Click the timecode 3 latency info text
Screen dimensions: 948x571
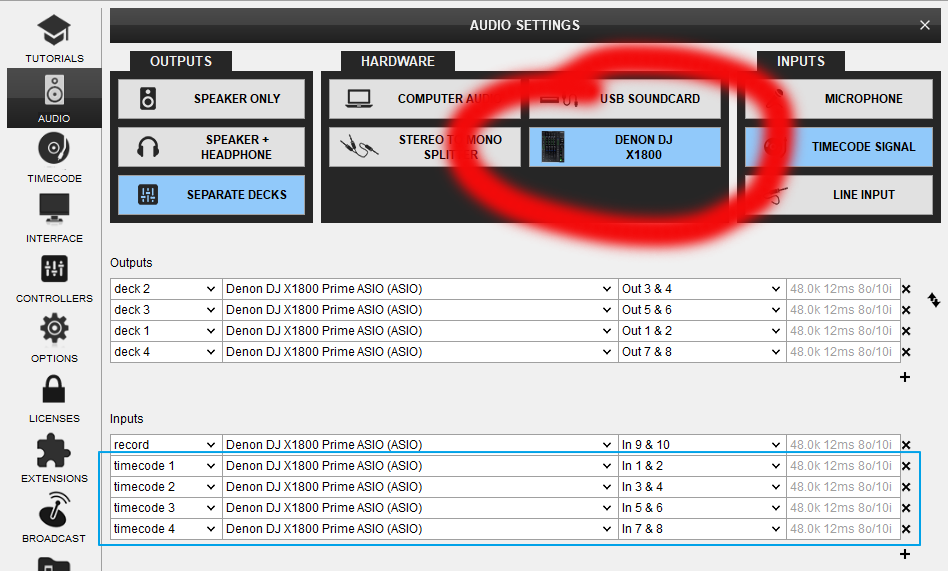tap(840, 507)
